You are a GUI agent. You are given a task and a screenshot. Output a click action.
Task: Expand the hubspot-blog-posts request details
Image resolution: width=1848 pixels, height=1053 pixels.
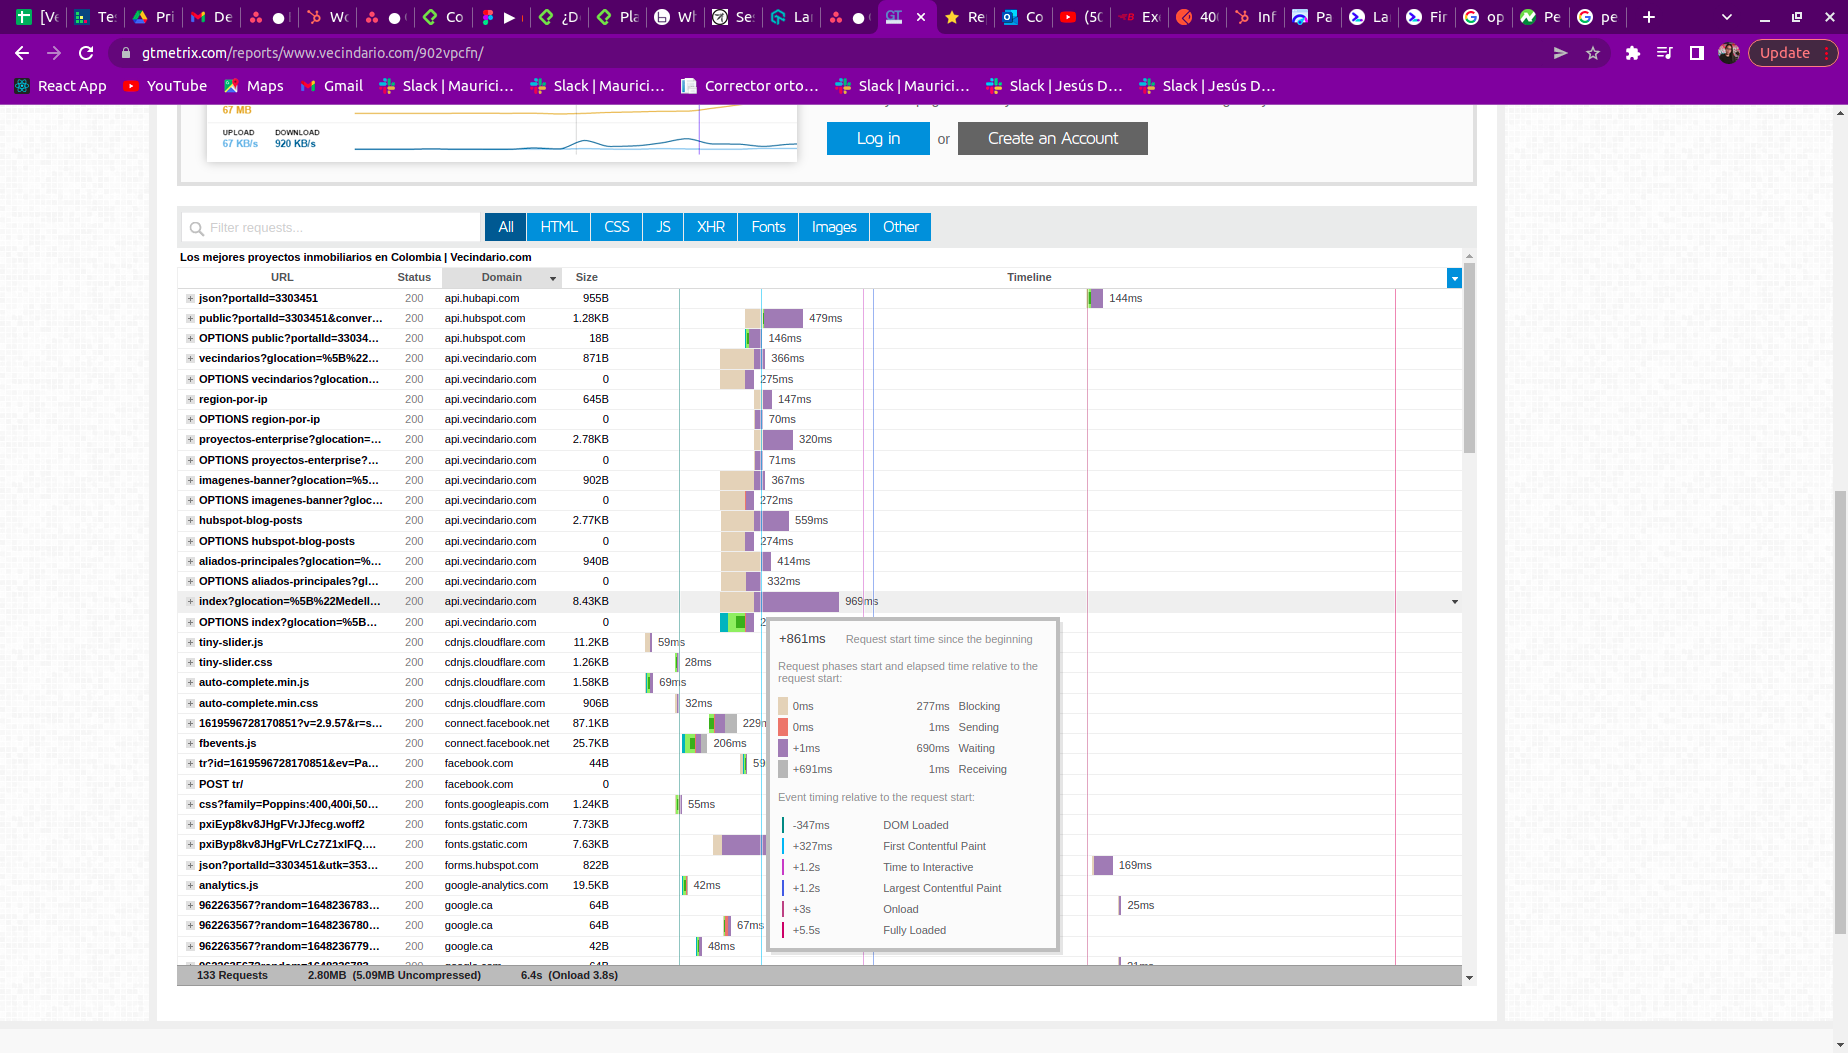[x=190, y=520]
